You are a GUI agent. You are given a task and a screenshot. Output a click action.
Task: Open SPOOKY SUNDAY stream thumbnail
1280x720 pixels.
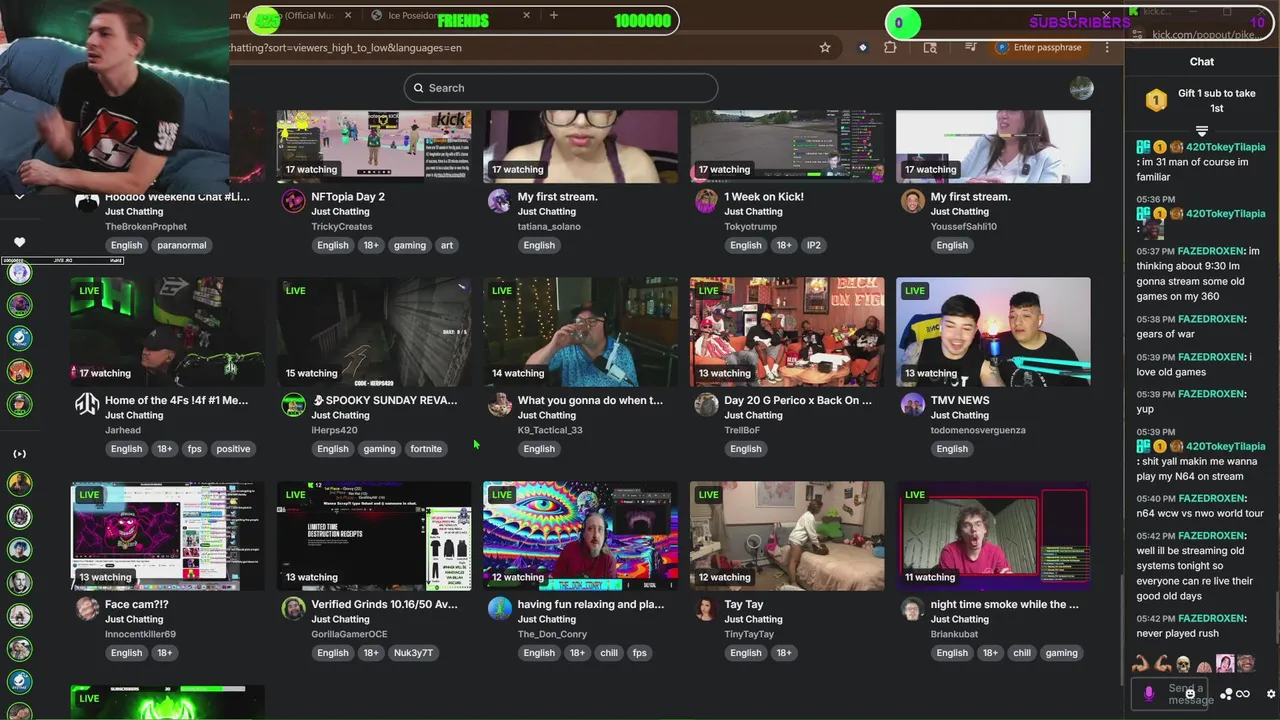pyautogui.click(x=374, y=332)
